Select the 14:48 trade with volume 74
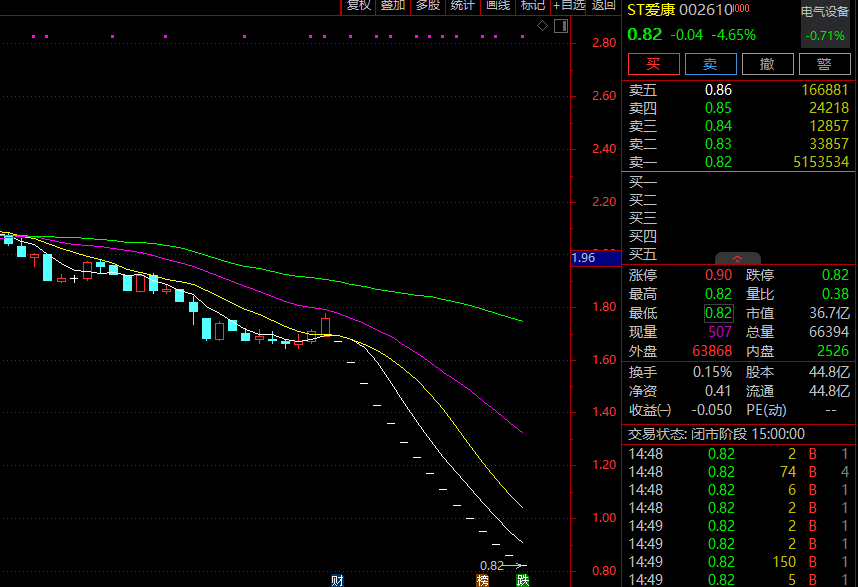Viewport: 858px width, 587px height. (x=739, y=472)
